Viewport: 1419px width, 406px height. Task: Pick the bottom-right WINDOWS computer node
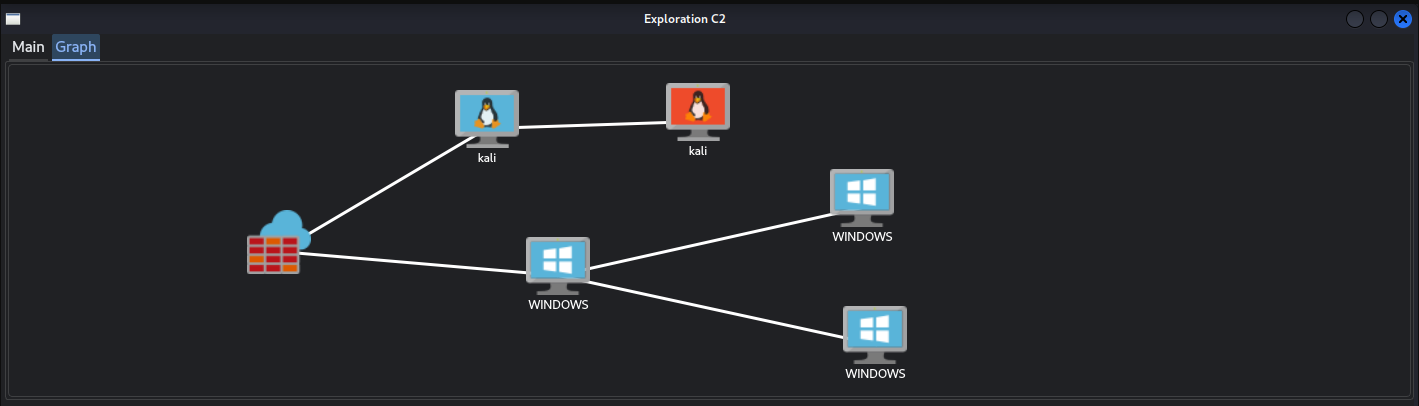coord(875,332)
